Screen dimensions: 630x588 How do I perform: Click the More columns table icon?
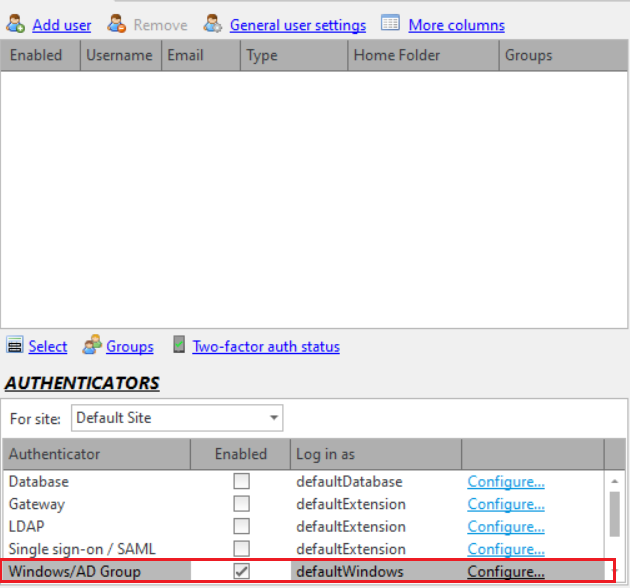pos(390,24)
